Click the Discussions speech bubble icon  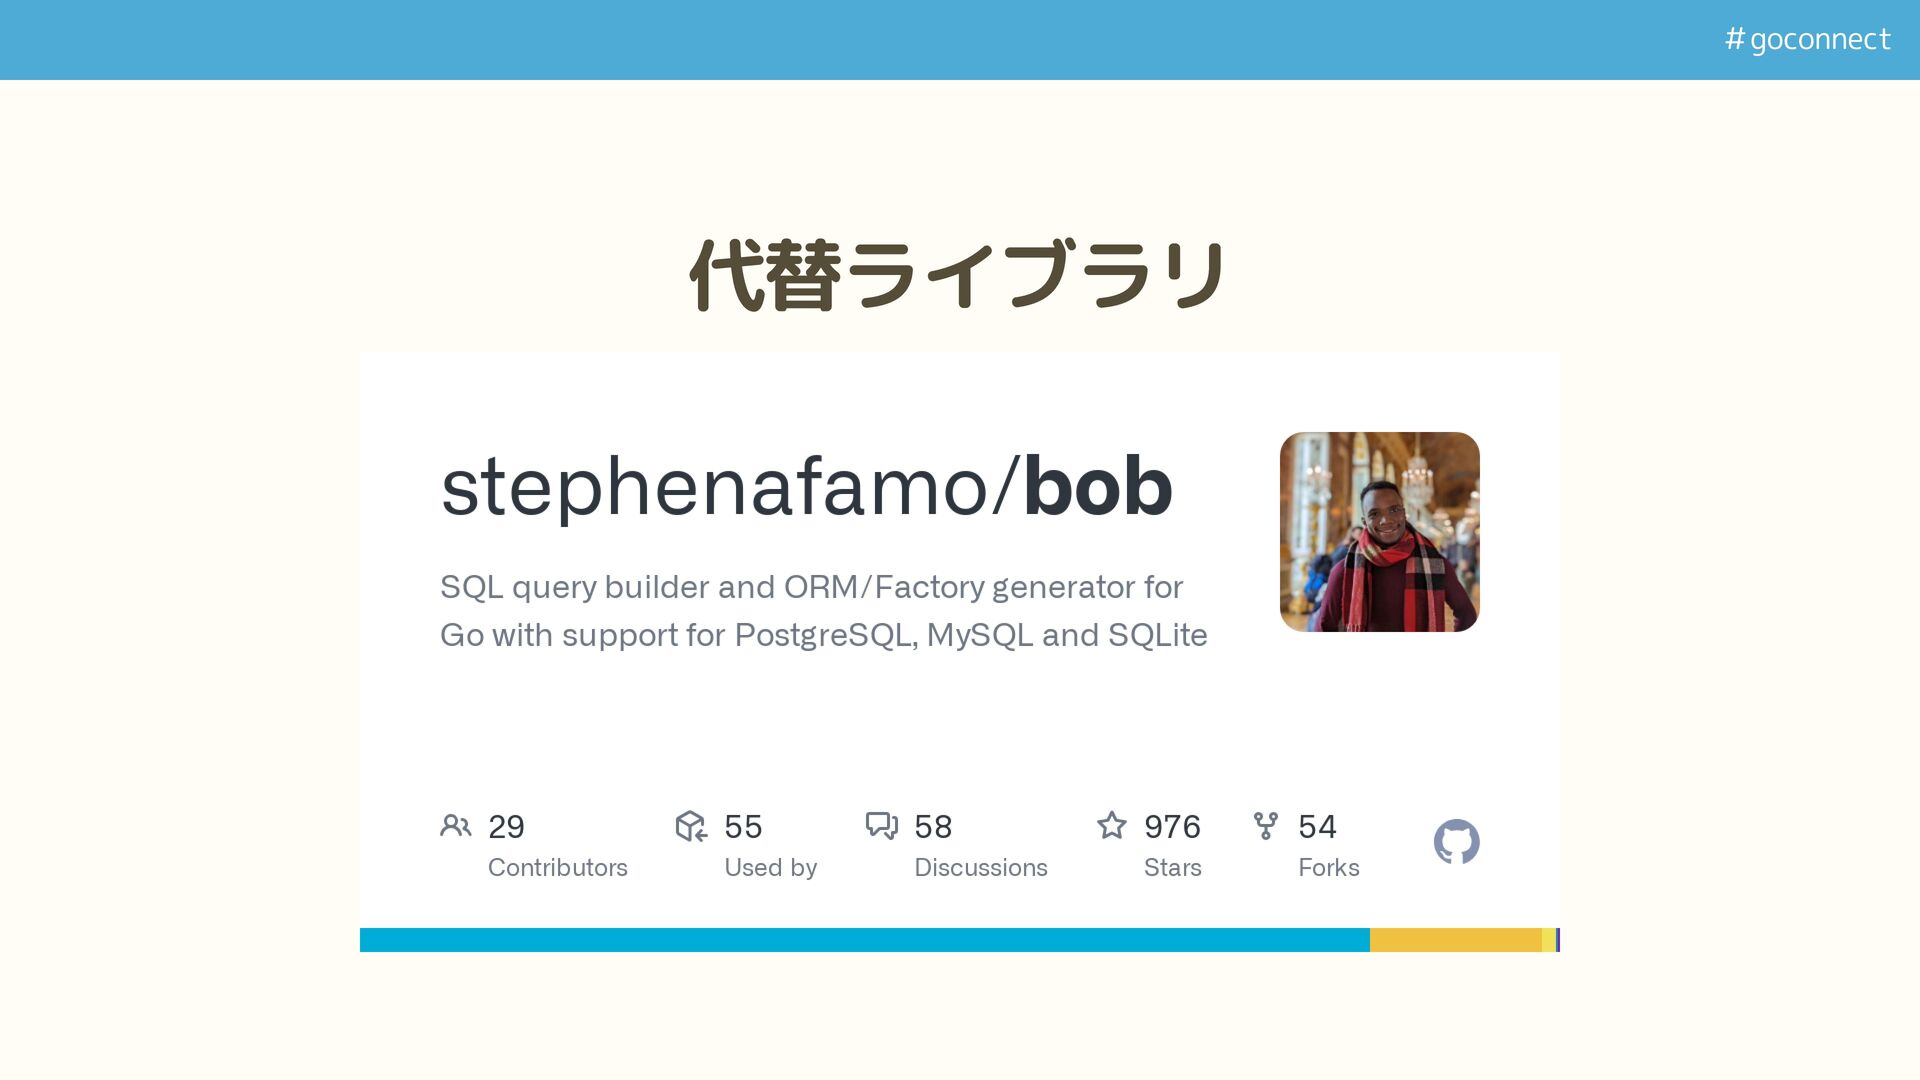(x=881, y=826)
